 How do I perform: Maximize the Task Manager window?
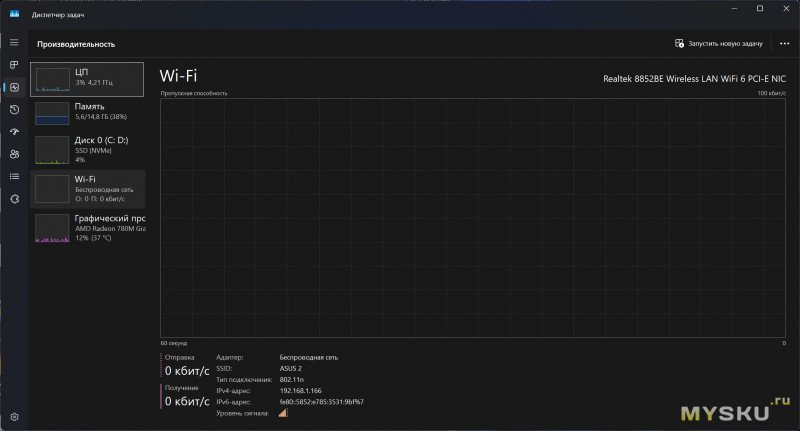pos(759,9)
